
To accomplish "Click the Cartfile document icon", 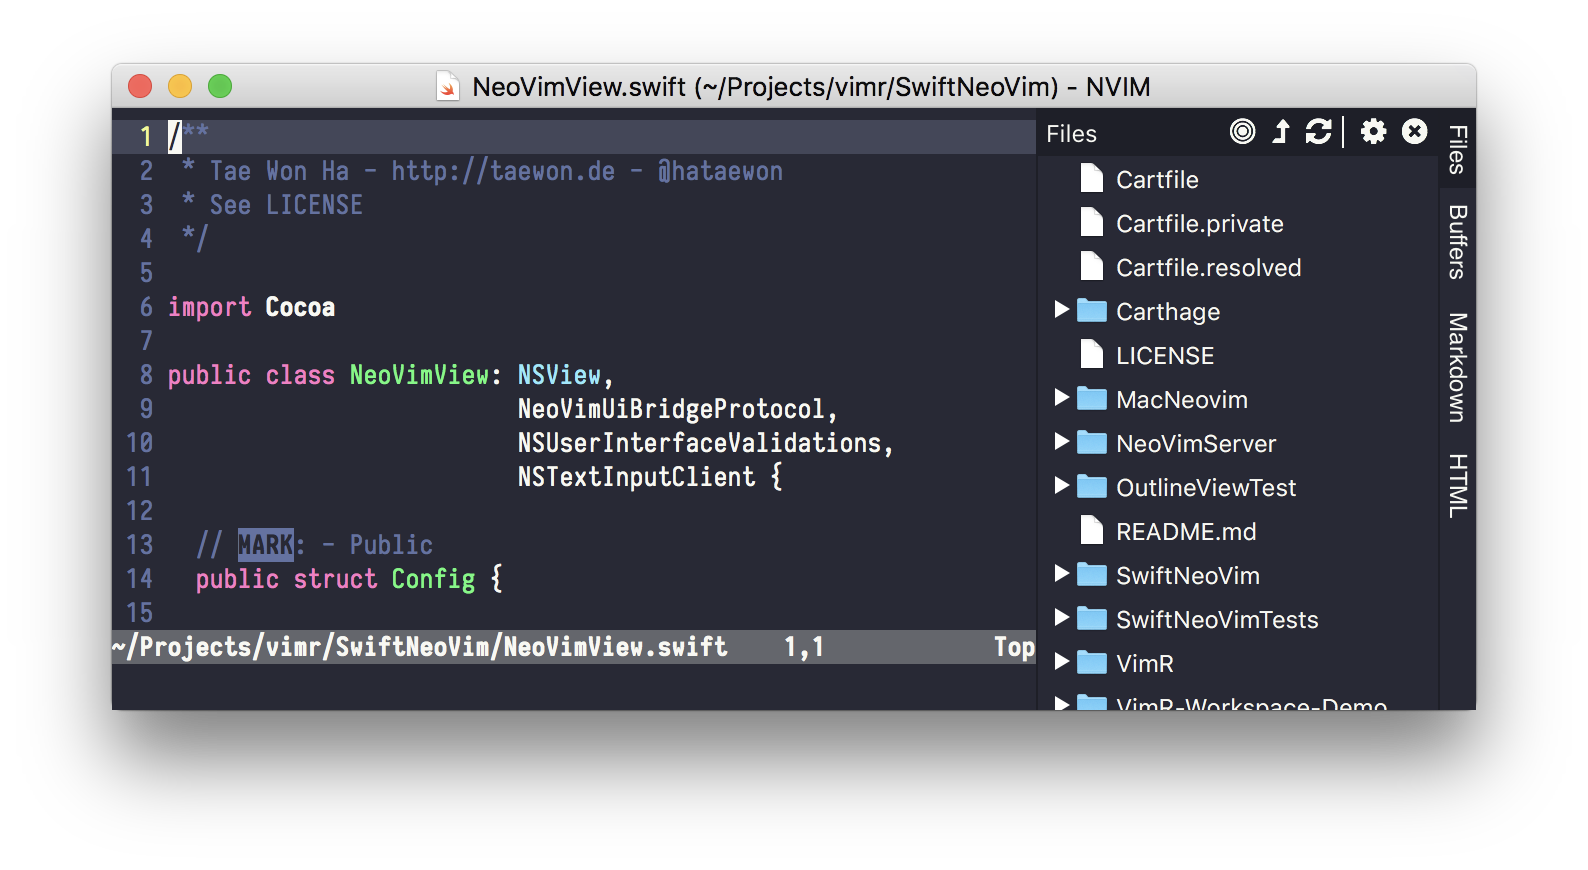I will pos(1092,179).
